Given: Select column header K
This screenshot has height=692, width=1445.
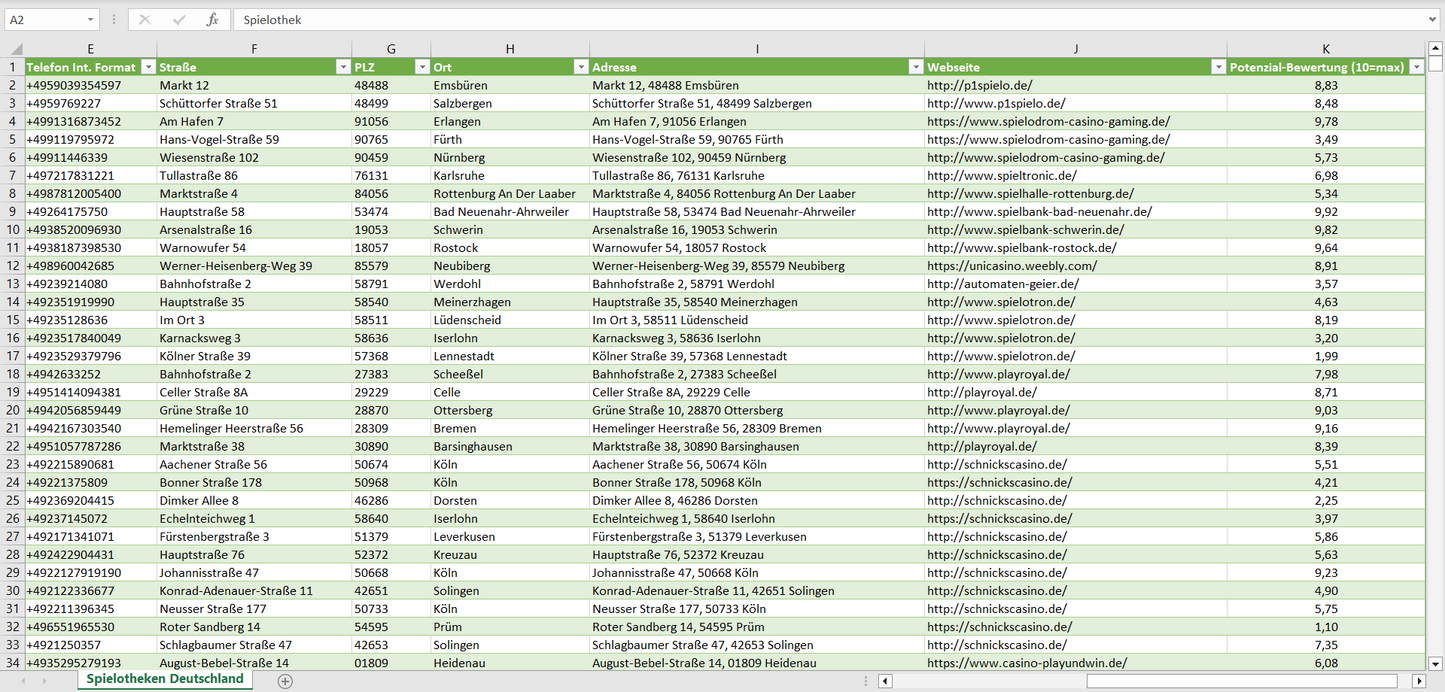Looking at the screenshot, I should pos(1325,48).
